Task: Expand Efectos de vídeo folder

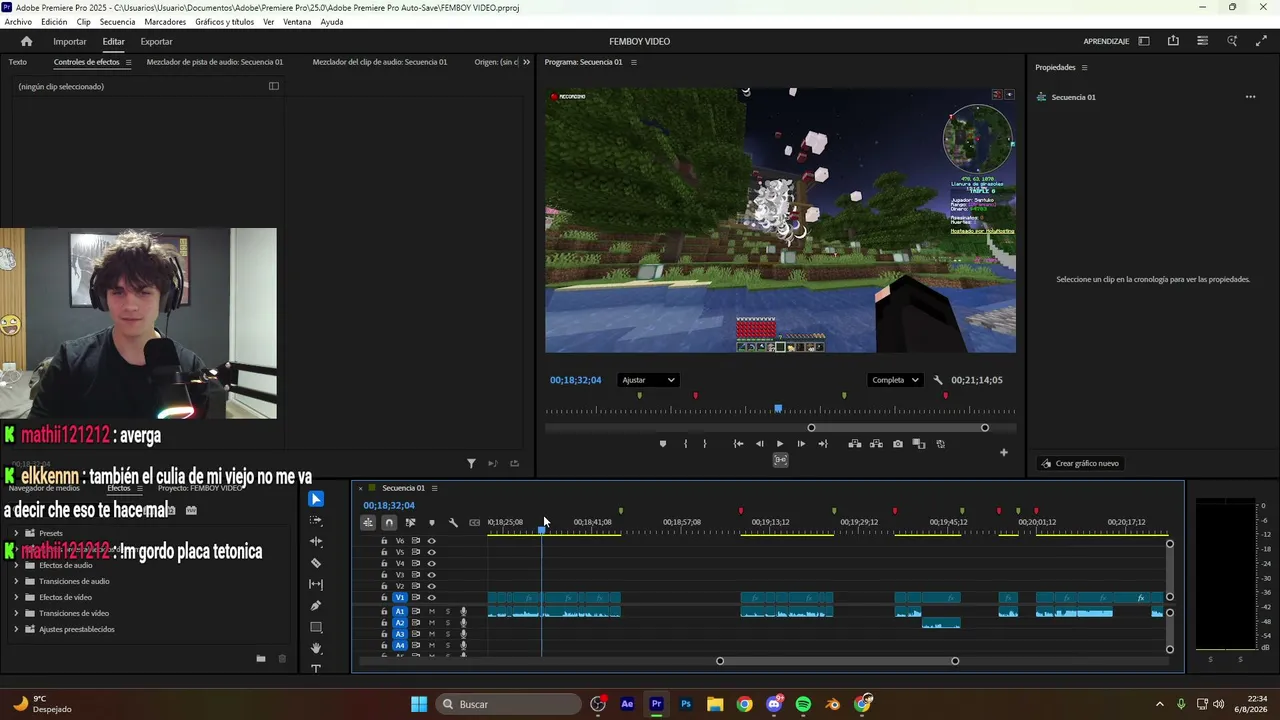Action: pyautogui.click(x=16, y=597)
